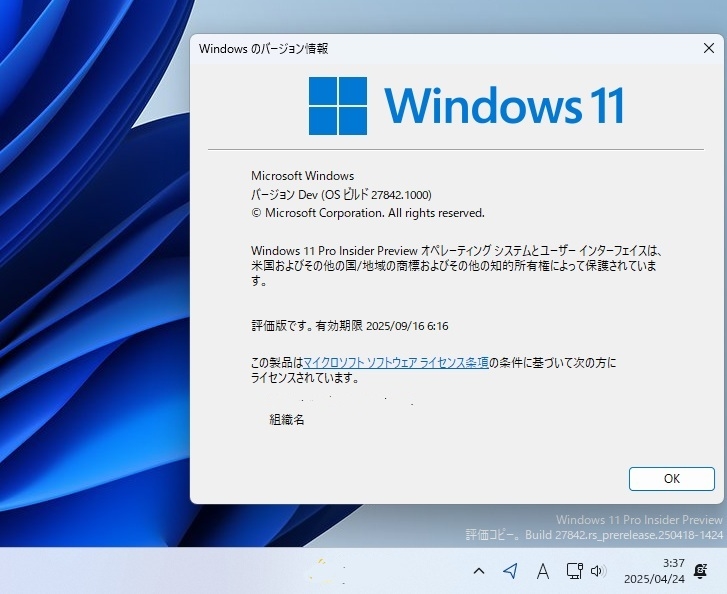Show hidden system tray icons chevron
The height and width of the screenshot is (594, 727).
point(479,571)
